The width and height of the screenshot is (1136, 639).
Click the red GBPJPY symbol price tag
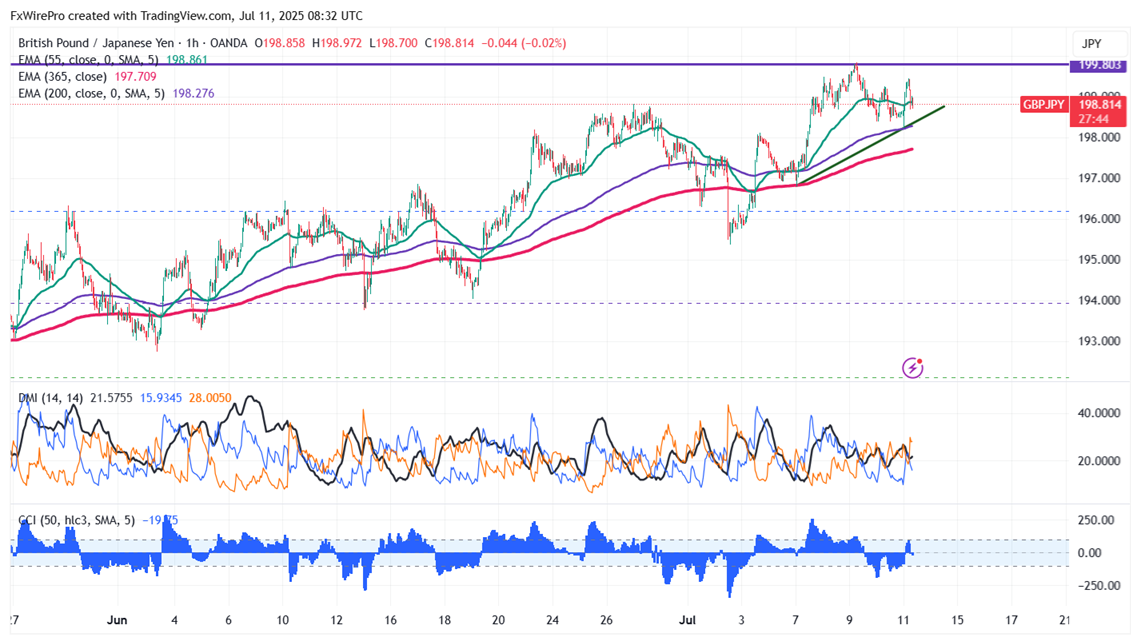coord(1043,104)
